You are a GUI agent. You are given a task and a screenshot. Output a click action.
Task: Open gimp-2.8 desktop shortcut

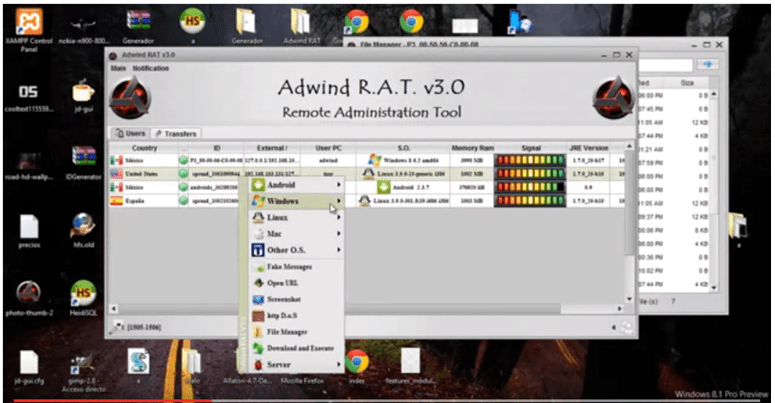click(84, 373)
